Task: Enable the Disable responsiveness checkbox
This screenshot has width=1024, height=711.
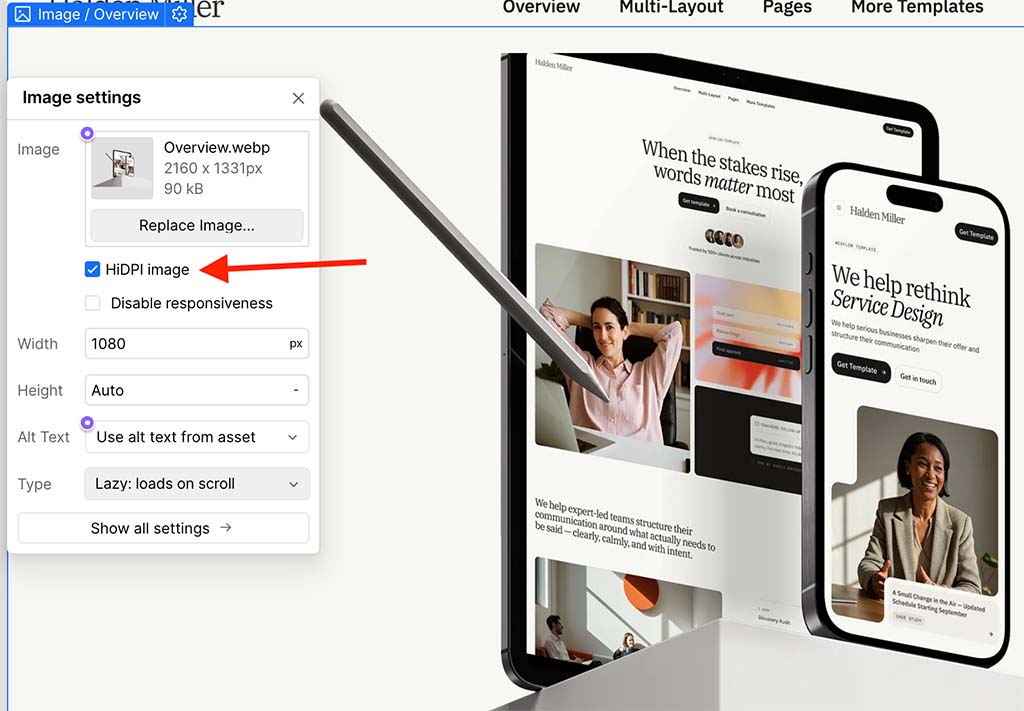Action: tap(93, 303)
